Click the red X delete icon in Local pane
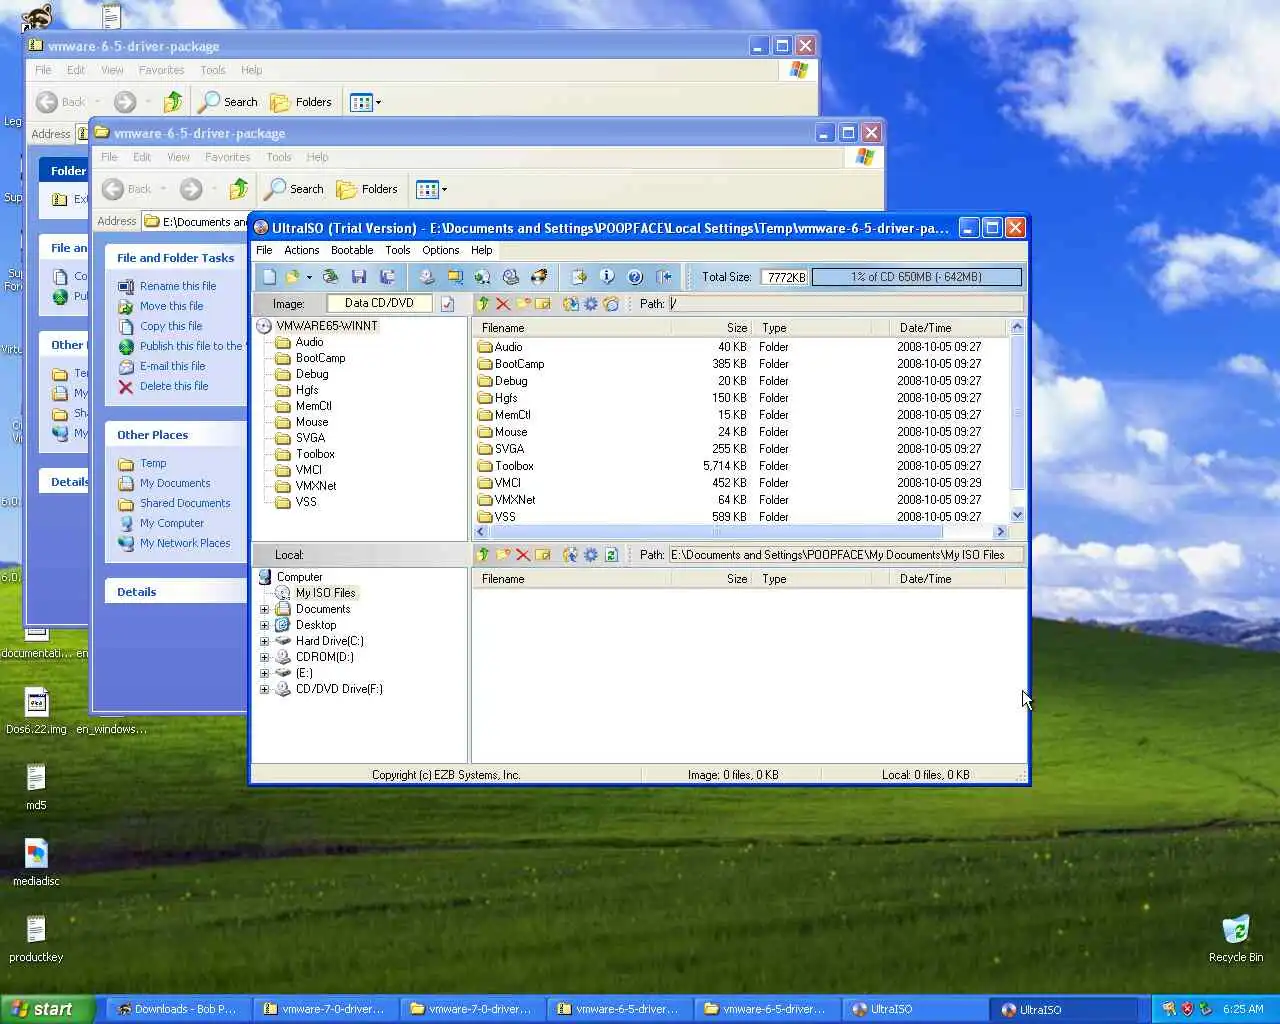This screenshot has height=1024, width=1280. 523,554
